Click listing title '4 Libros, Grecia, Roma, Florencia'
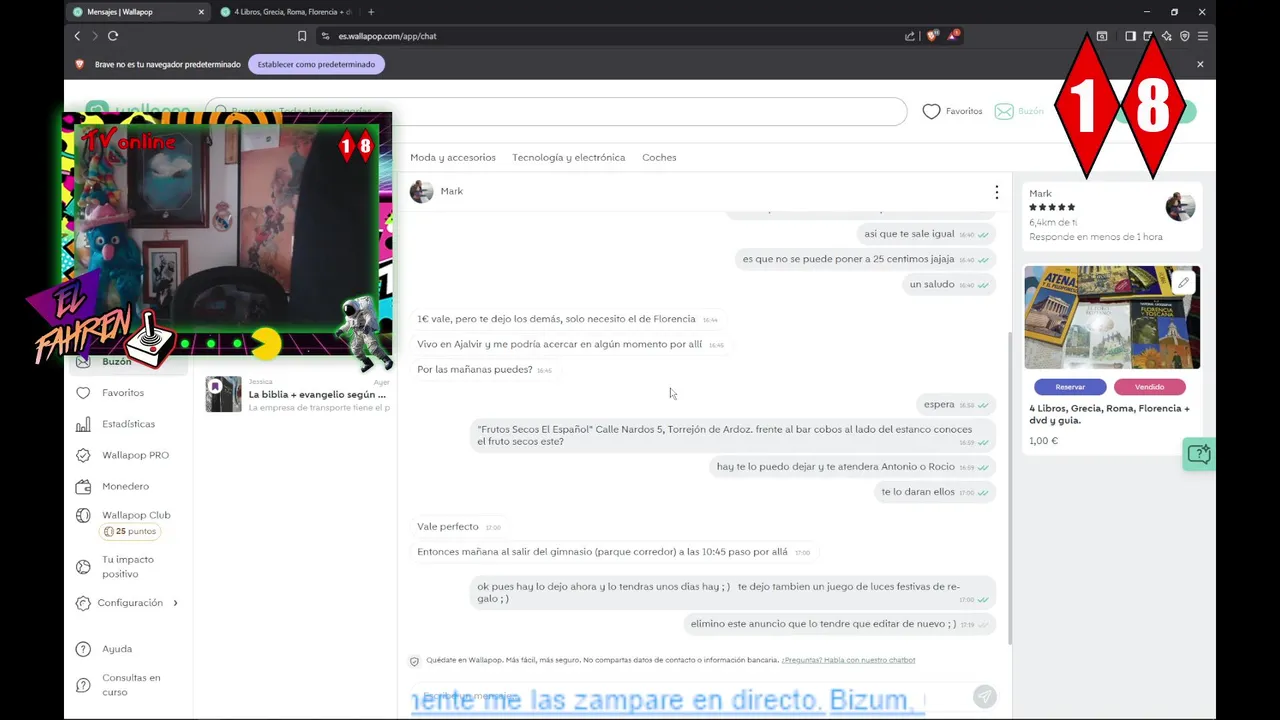Viewport: 1280px width, 720px height. pos(1110,414)
